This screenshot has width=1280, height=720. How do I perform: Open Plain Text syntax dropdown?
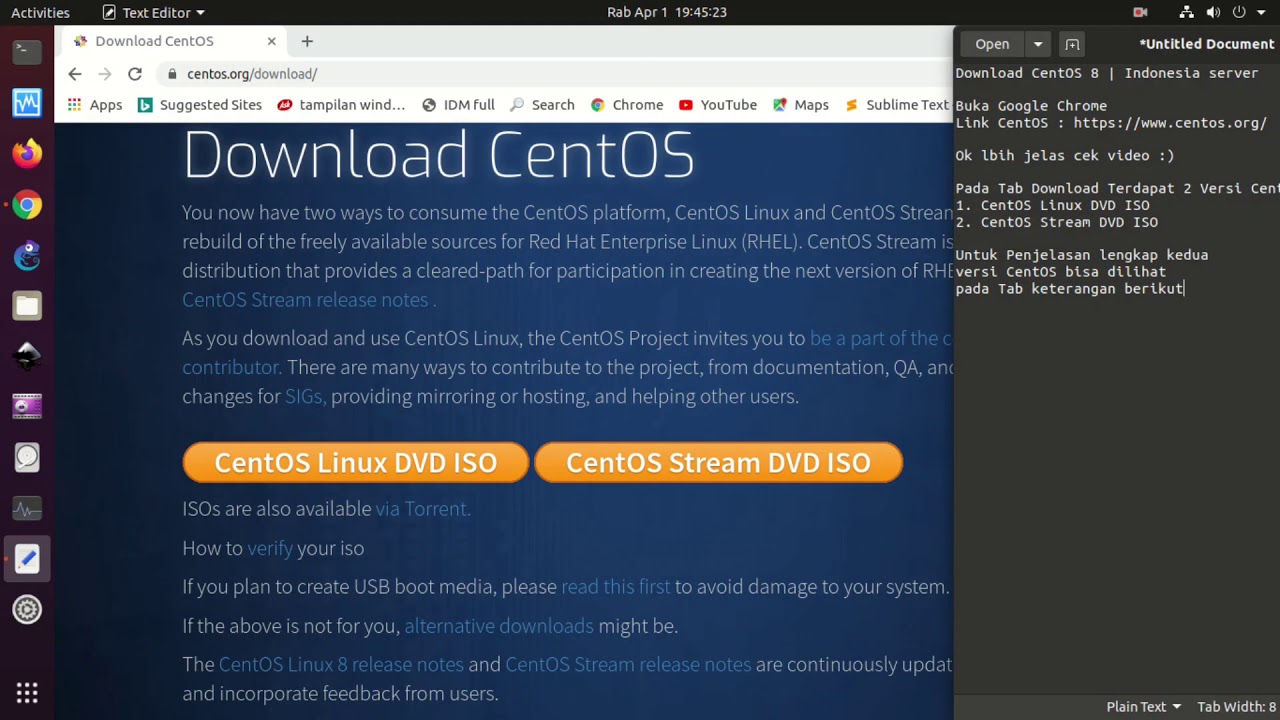tap(1144, 707)
